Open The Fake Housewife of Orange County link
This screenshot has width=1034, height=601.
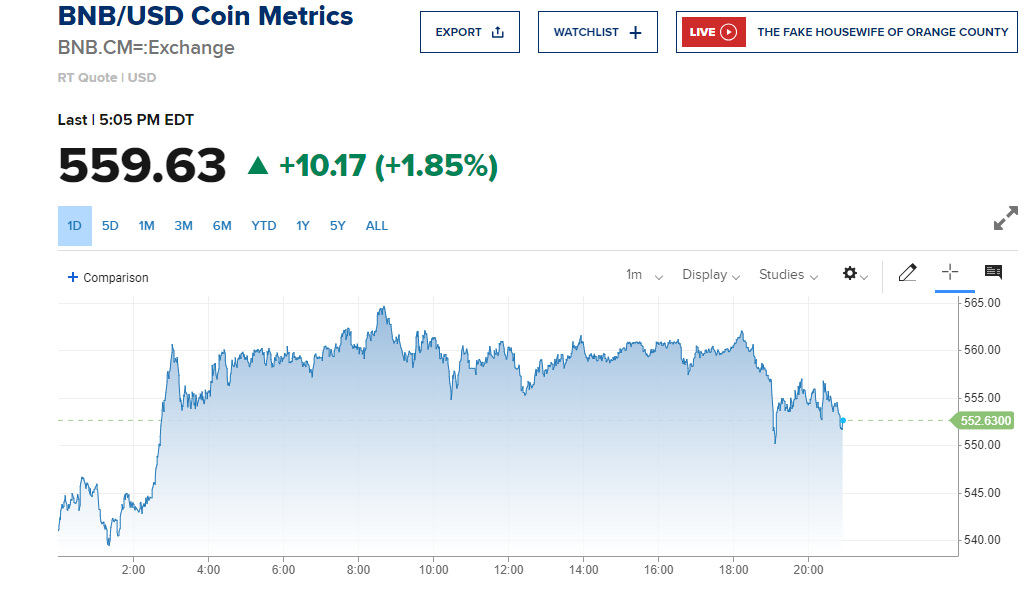click(x=882, y=32)
